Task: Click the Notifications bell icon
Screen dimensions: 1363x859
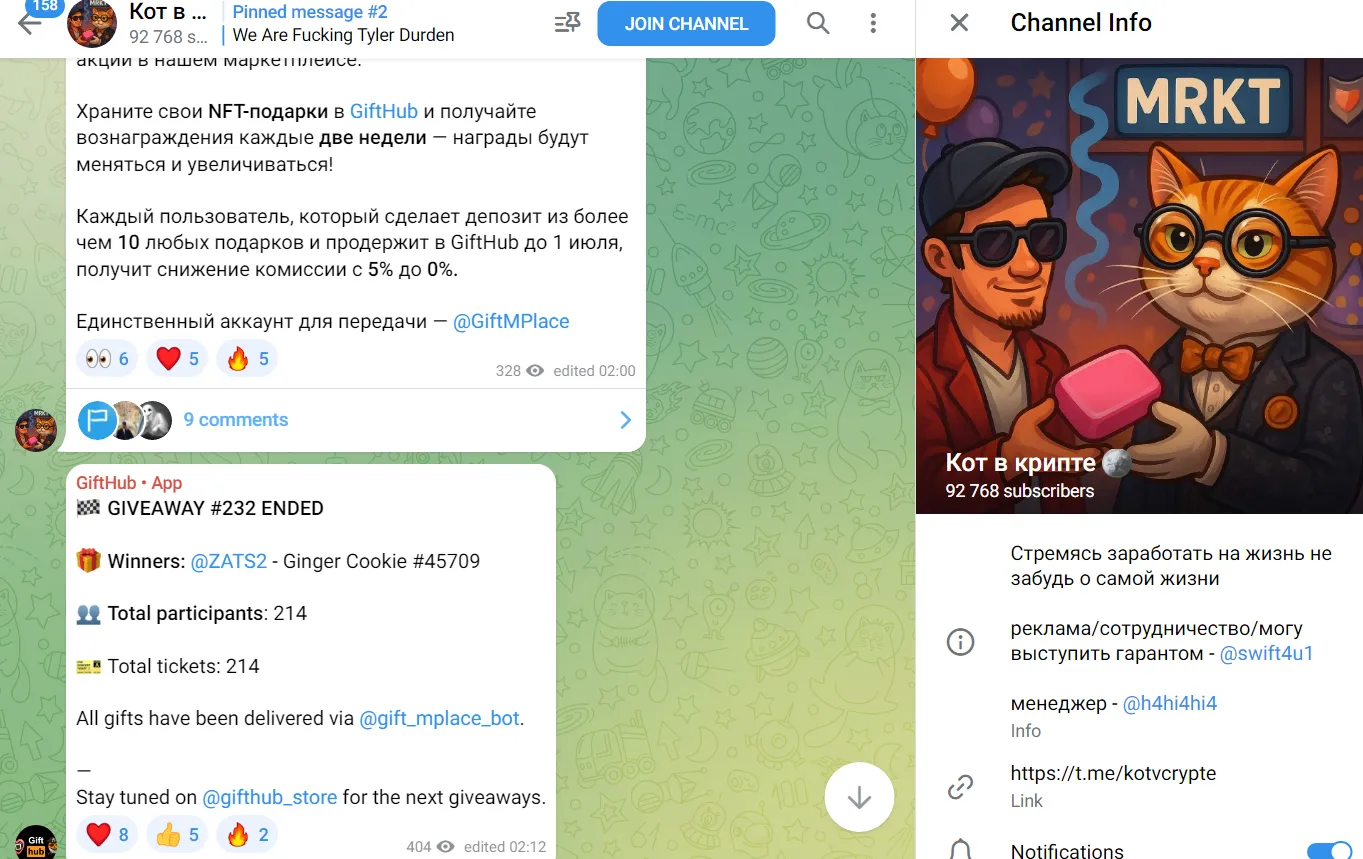Action: click(x=960, y=850)
